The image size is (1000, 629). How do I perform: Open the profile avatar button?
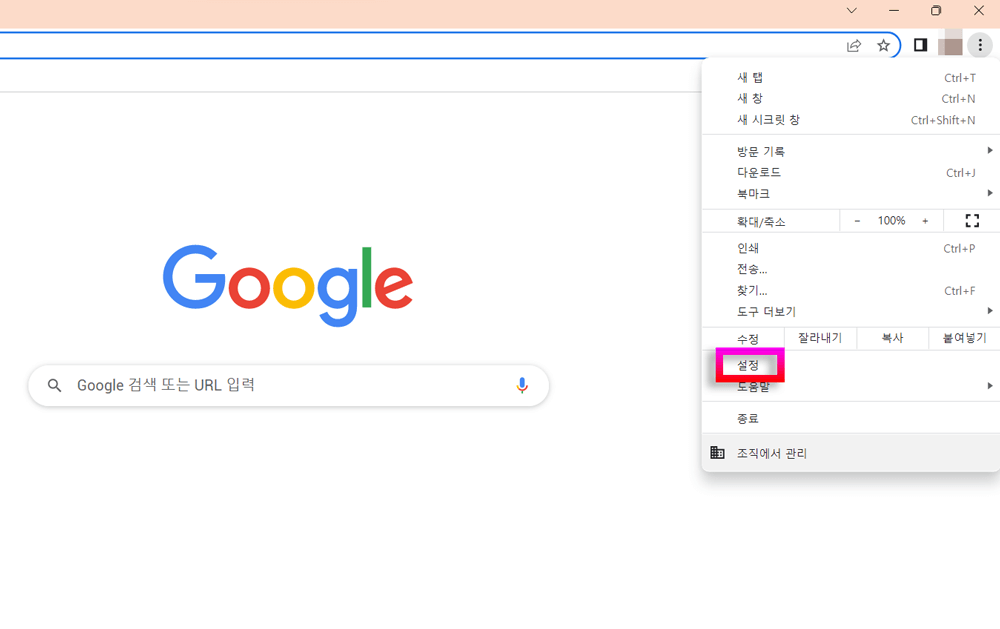(x=950, y=45)
